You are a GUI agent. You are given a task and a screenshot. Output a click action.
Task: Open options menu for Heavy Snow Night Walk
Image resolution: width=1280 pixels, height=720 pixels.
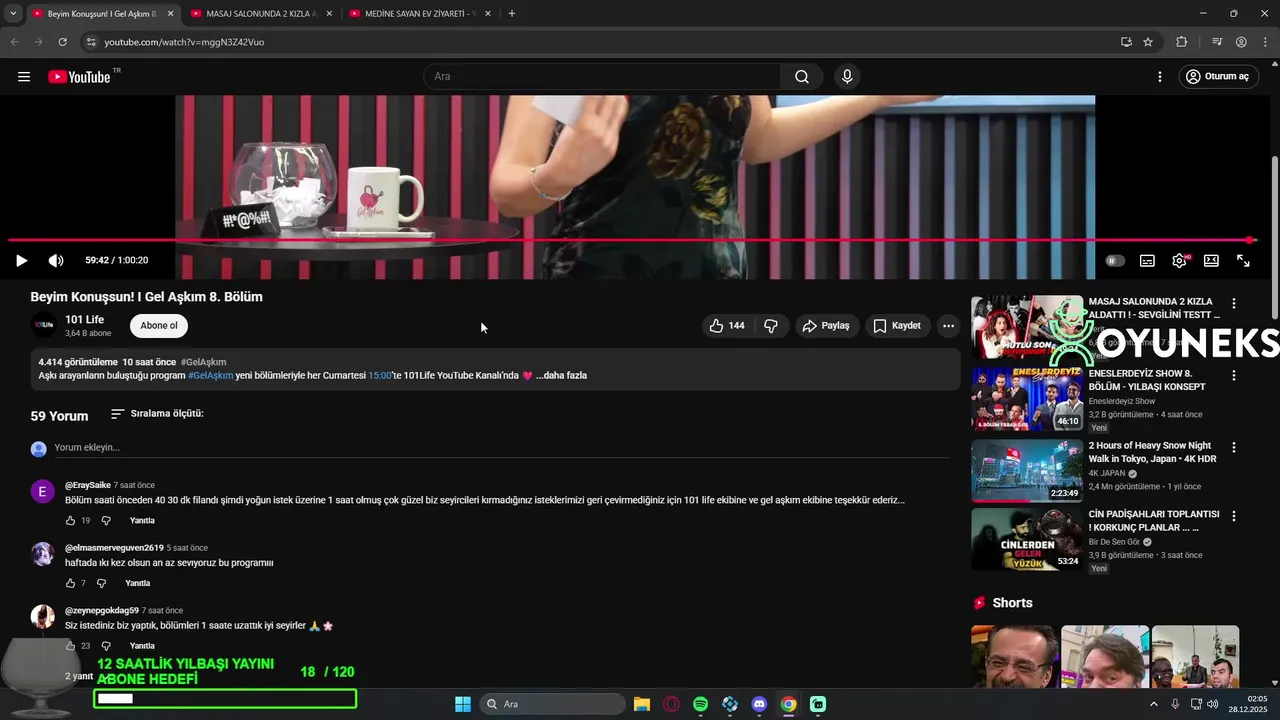click(1234, 447)
